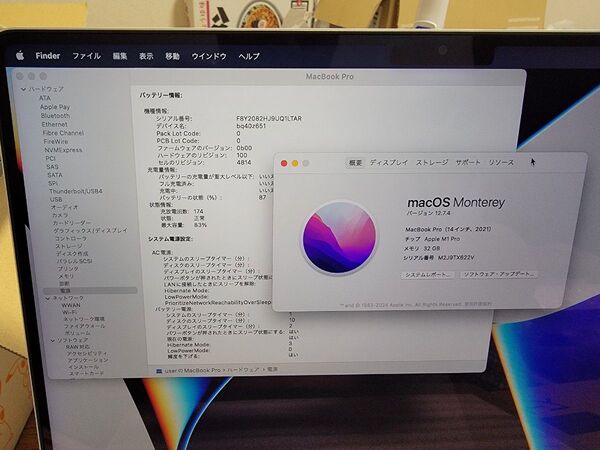600x450 pixels.
Task: Select ネットワーク環境 in the sidebar
Action: click(84, 319)
